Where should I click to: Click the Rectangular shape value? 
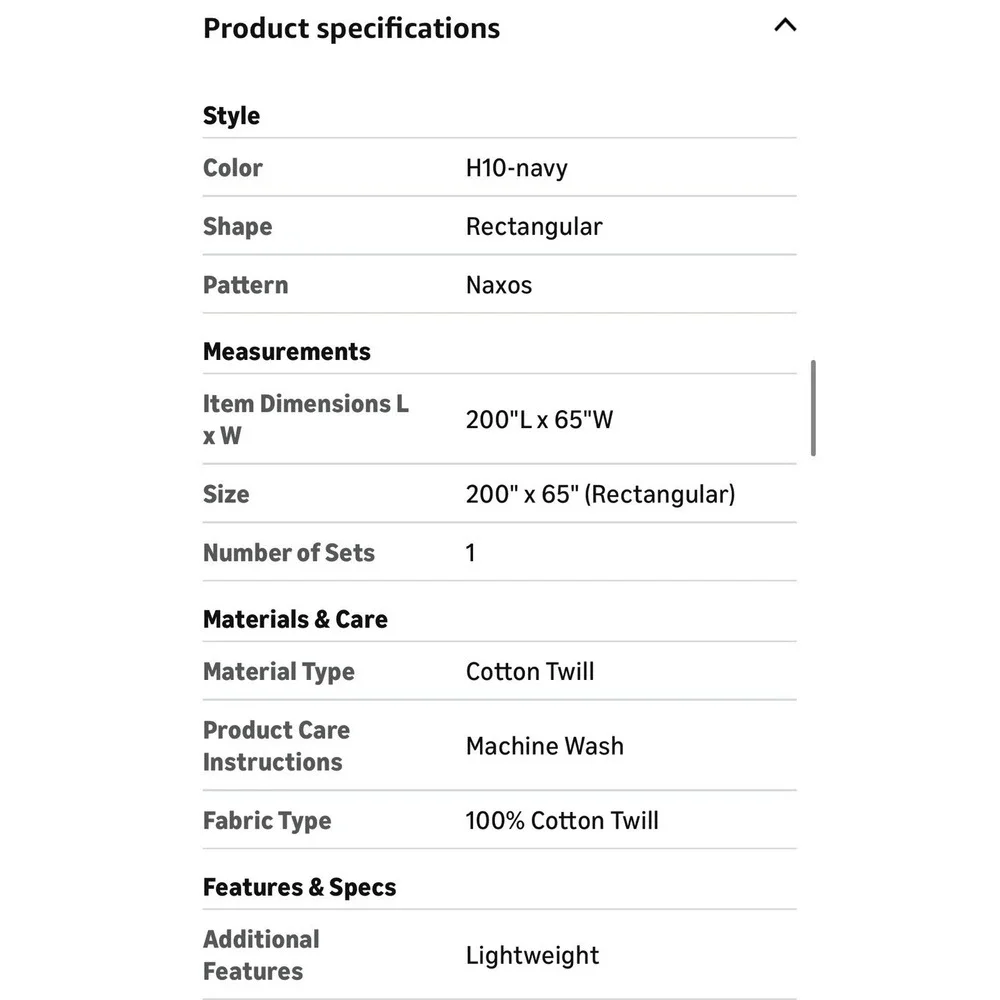[534, 227]
